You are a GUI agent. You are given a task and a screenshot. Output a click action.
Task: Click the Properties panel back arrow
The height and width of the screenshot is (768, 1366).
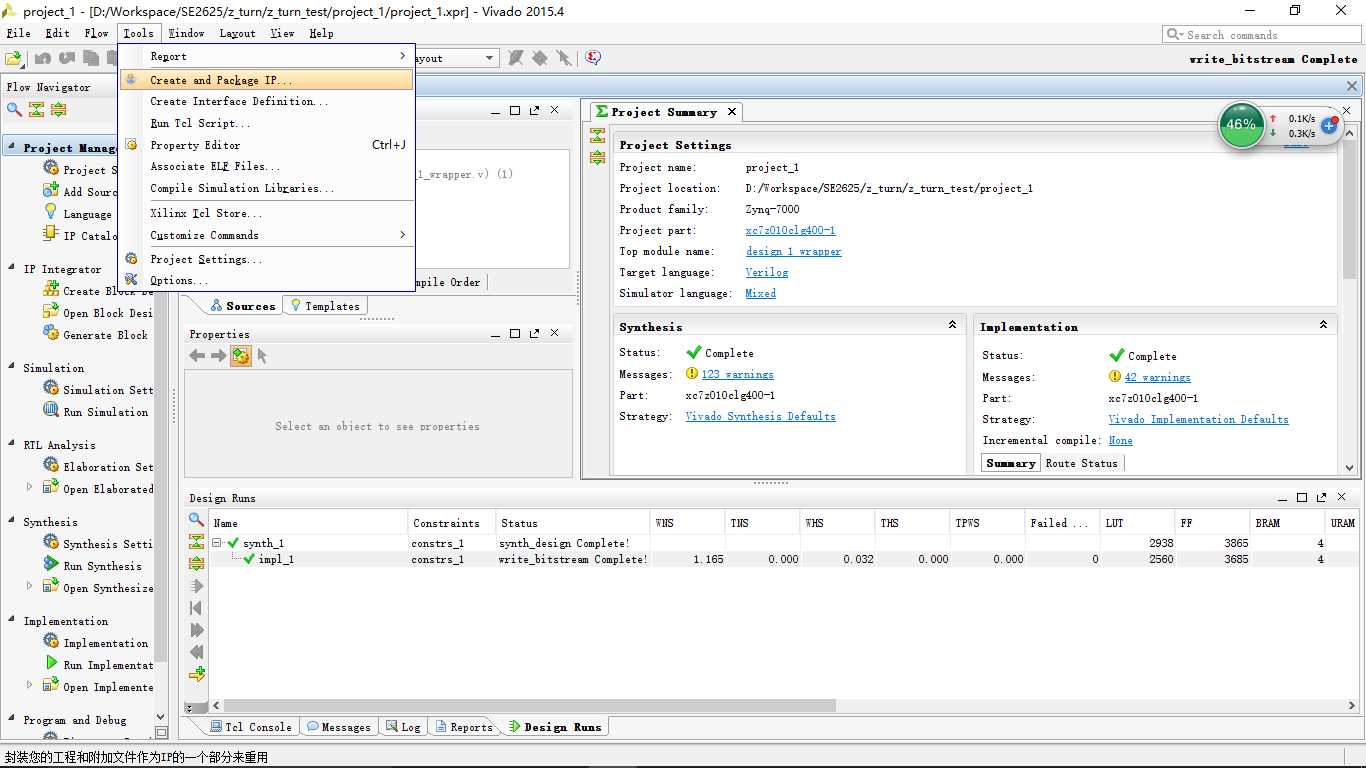(x=197, y=356)
